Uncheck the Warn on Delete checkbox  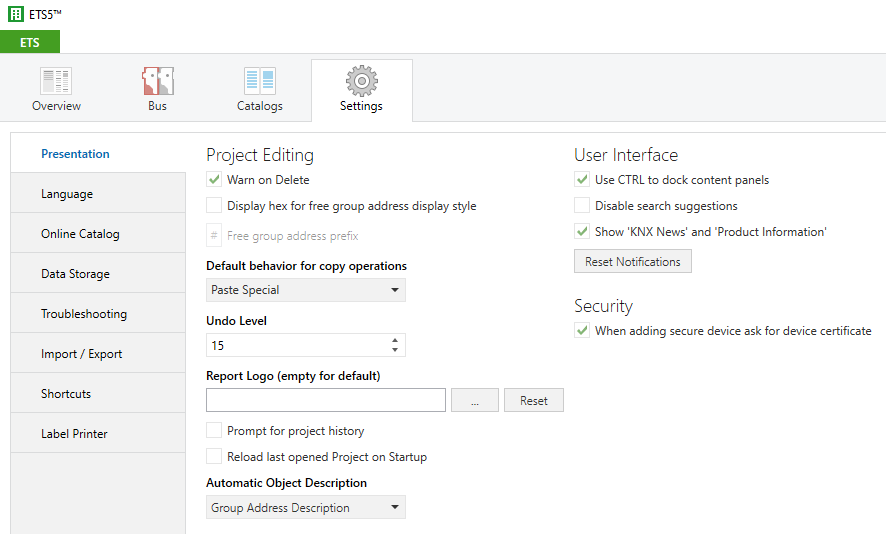pyautogui.click(x=214, y=180)
